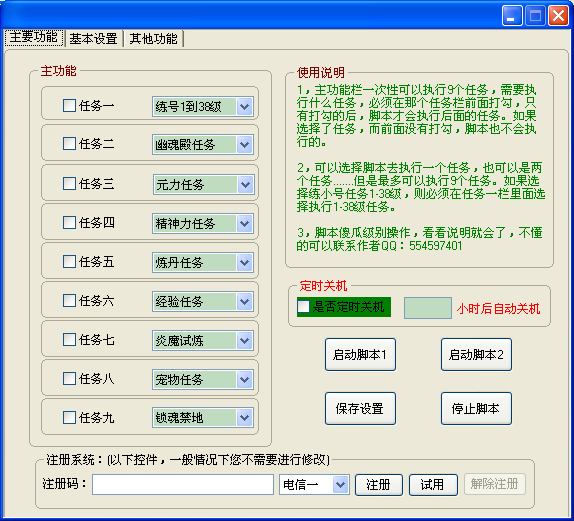574x521 pixels.
Task: Focus the 注册码 input field
Action: 183,484
